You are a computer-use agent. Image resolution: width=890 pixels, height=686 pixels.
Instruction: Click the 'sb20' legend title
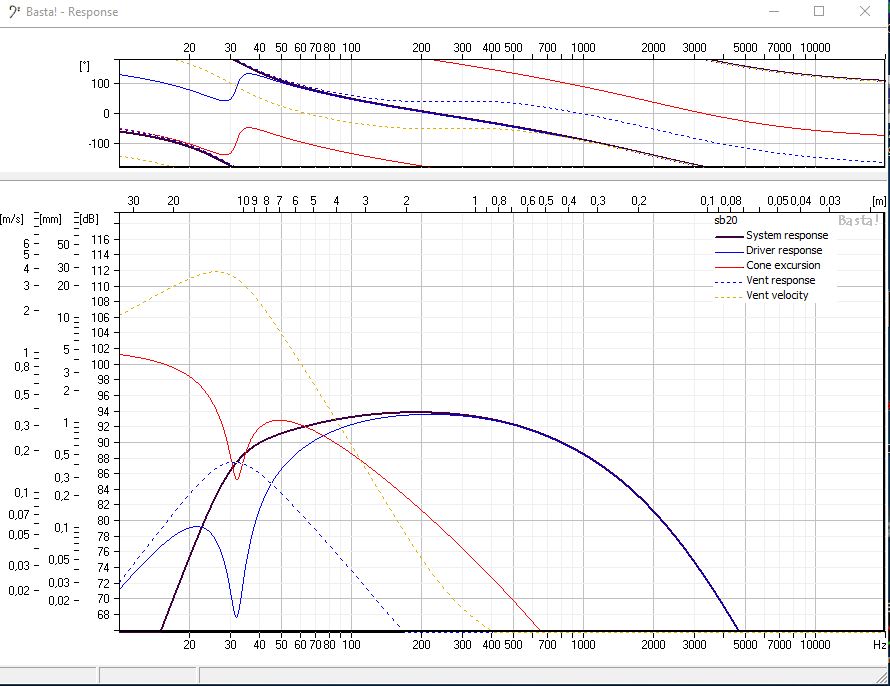click(725, 220)
